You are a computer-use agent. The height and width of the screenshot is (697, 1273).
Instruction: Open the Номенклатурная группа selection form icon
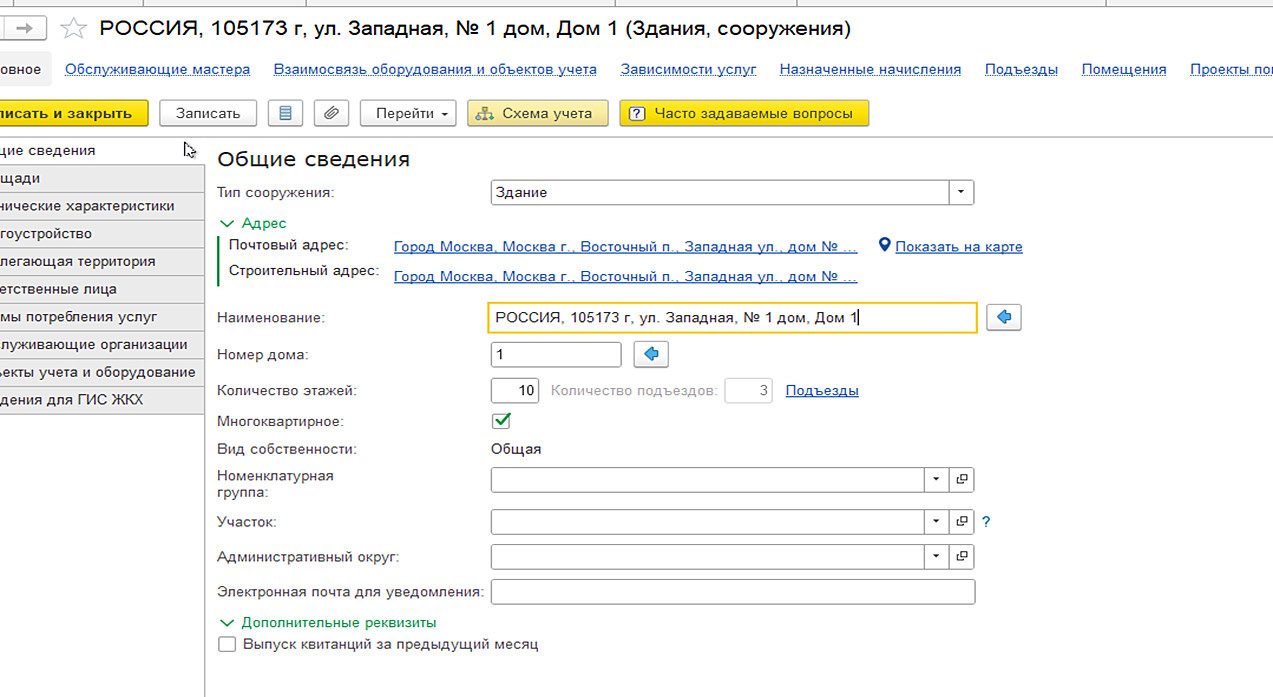coord(961,480)
